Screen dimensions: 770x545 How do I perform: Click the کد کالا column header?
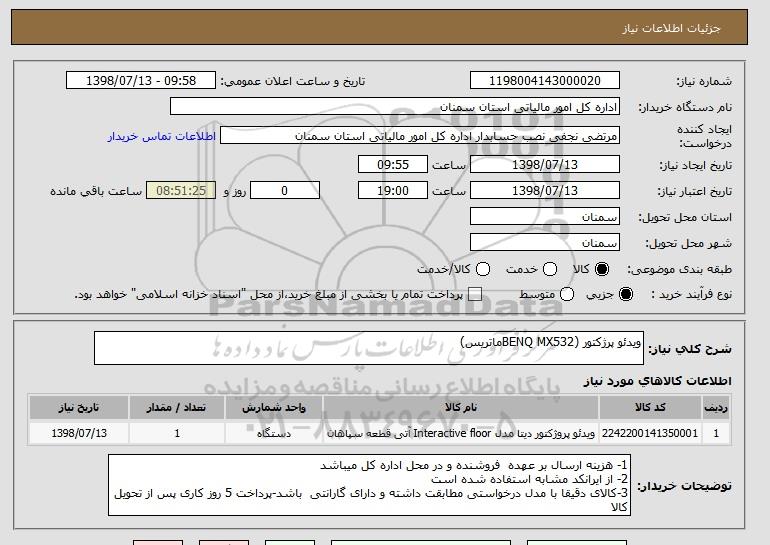click(x=650, y=408)
